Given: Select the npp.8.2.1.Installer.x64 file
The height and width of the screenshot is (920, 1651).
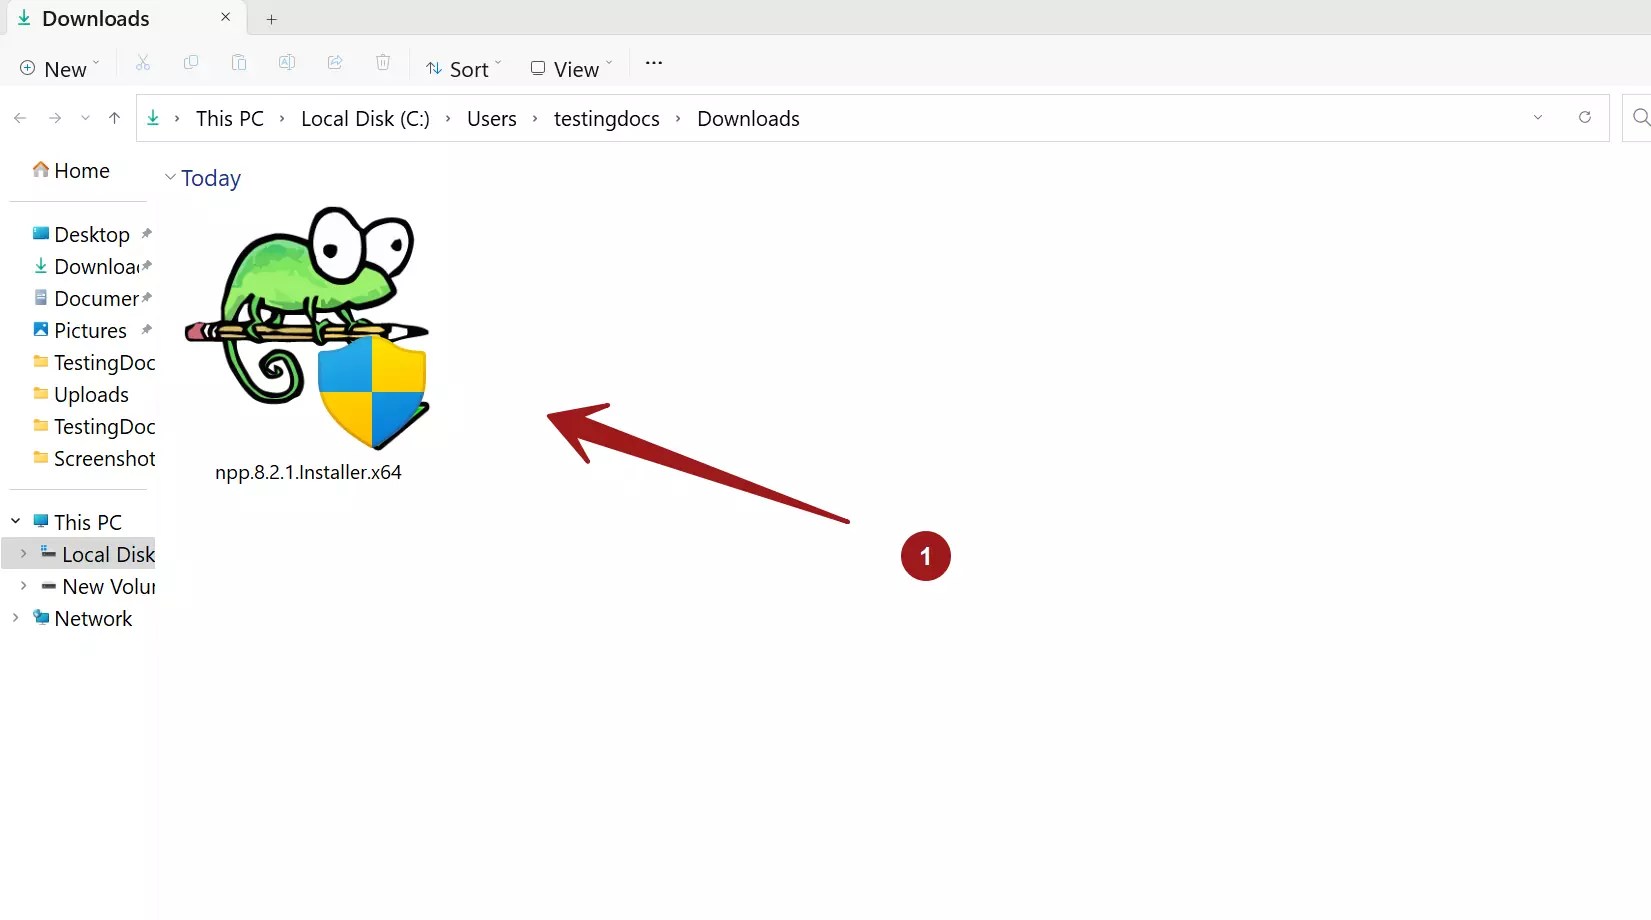Looking at the screenshot, I should [308, 330].
